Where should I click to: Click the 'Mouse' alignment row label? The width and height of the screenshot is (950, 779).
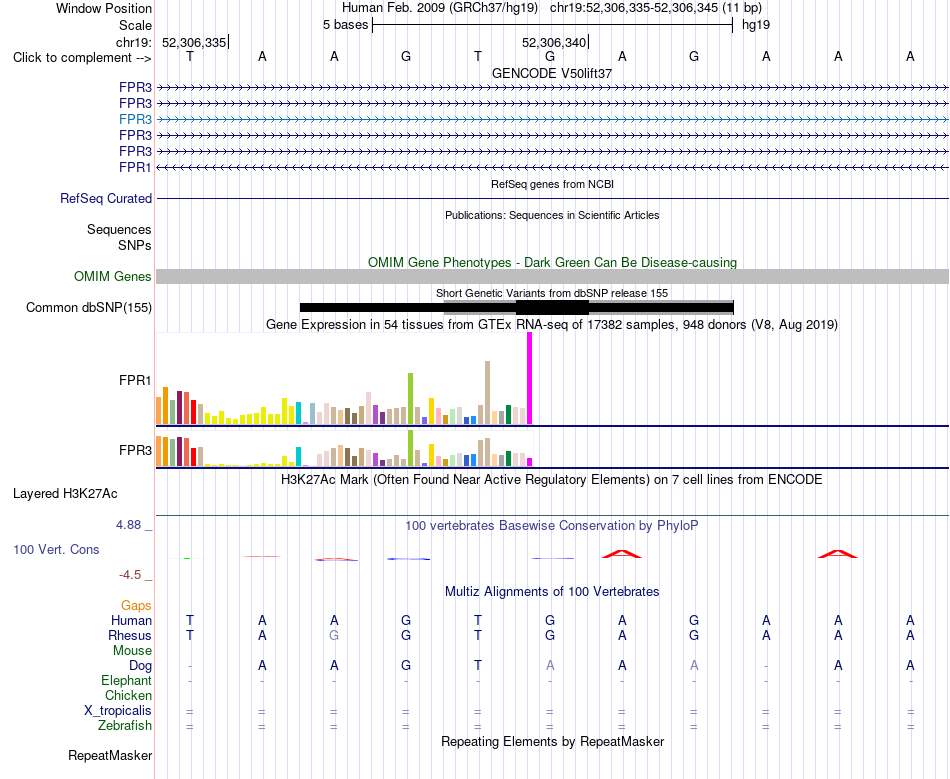pyautogui.click(x=133, y=651)
